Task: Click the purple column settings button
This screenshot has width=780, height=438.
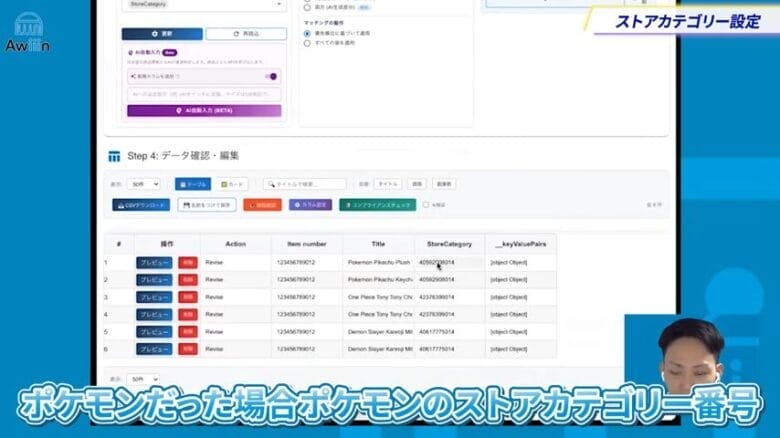Action: [x=310, y=205]
